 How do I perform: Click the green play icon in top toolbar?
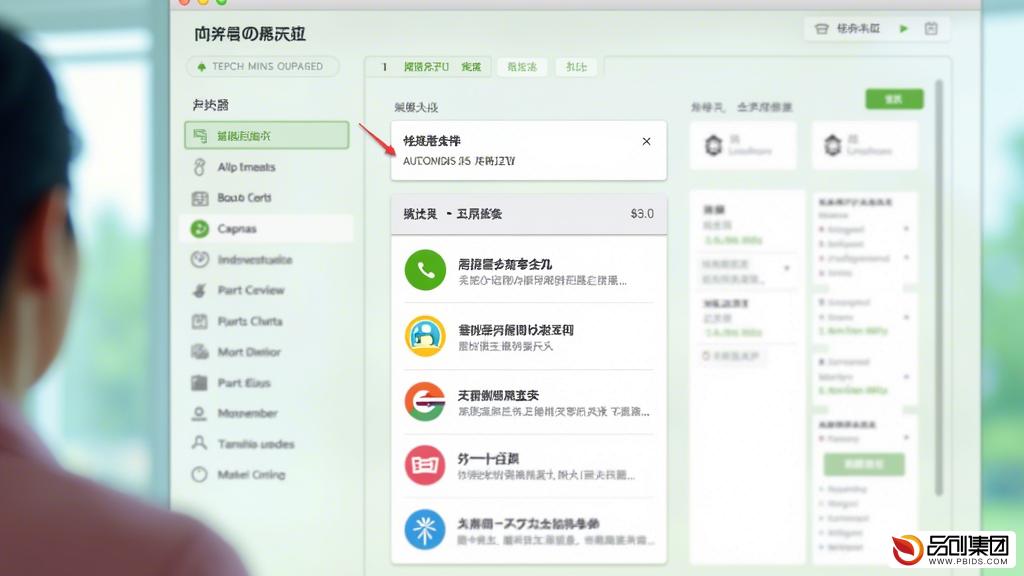[904, 29]
